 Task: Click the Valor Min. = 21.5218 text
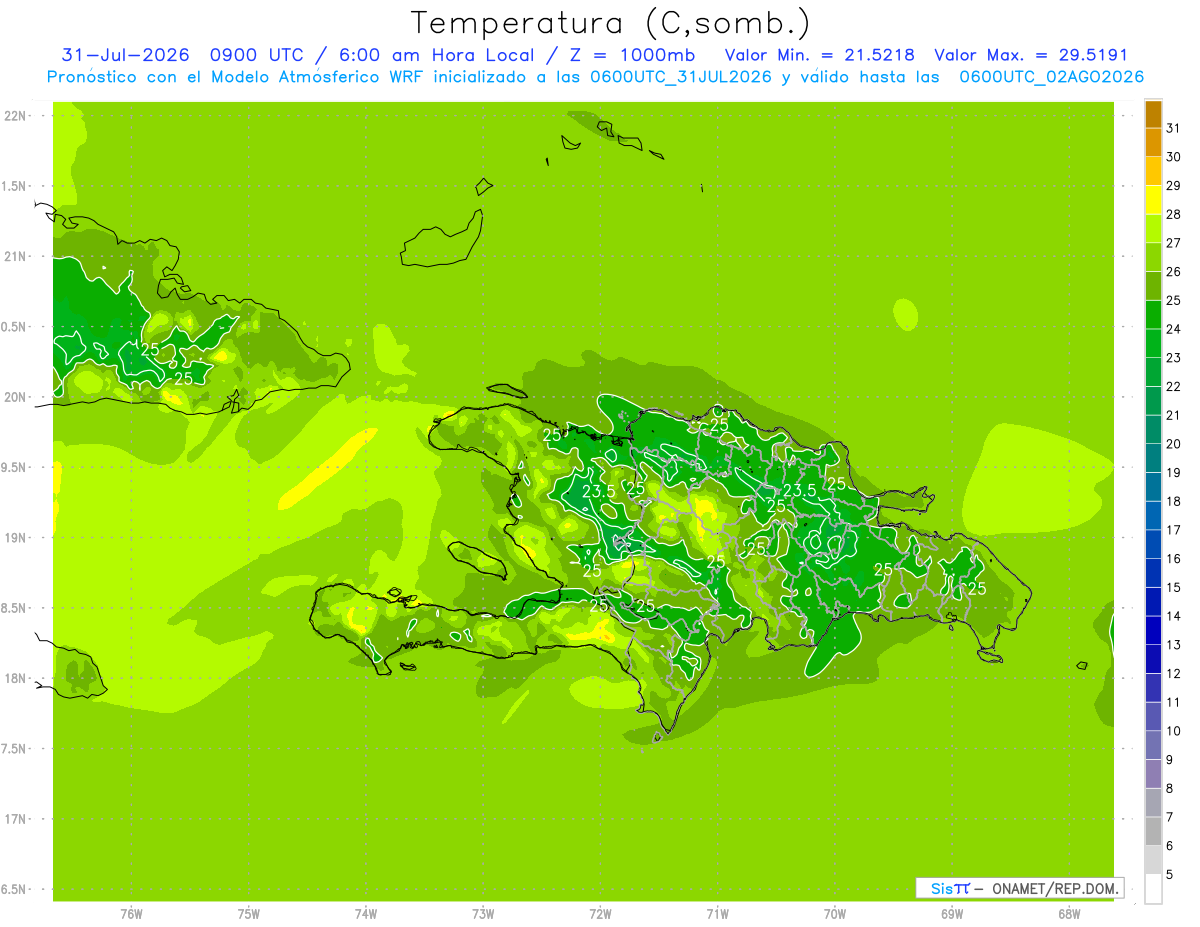click(821, 55)
